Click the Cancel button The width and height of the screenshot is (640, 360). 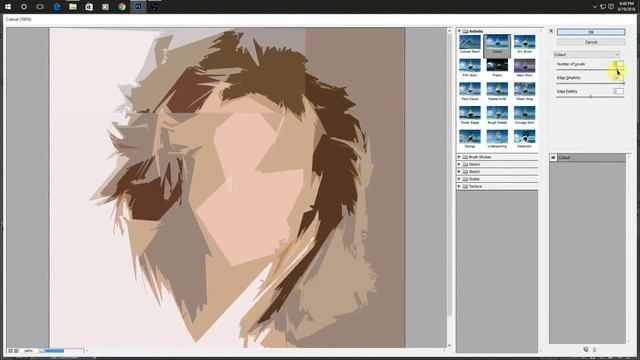click(x=591, y=42)
